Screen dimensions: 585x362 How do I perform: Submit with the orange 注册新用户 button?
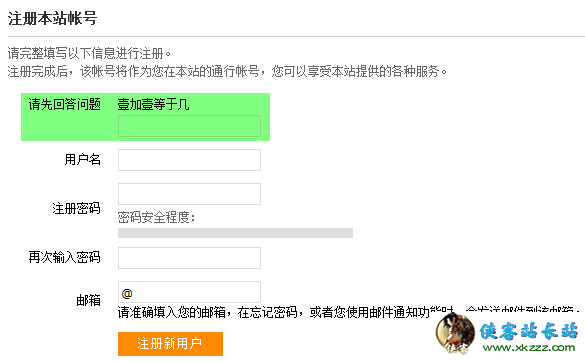pos(170,344)
